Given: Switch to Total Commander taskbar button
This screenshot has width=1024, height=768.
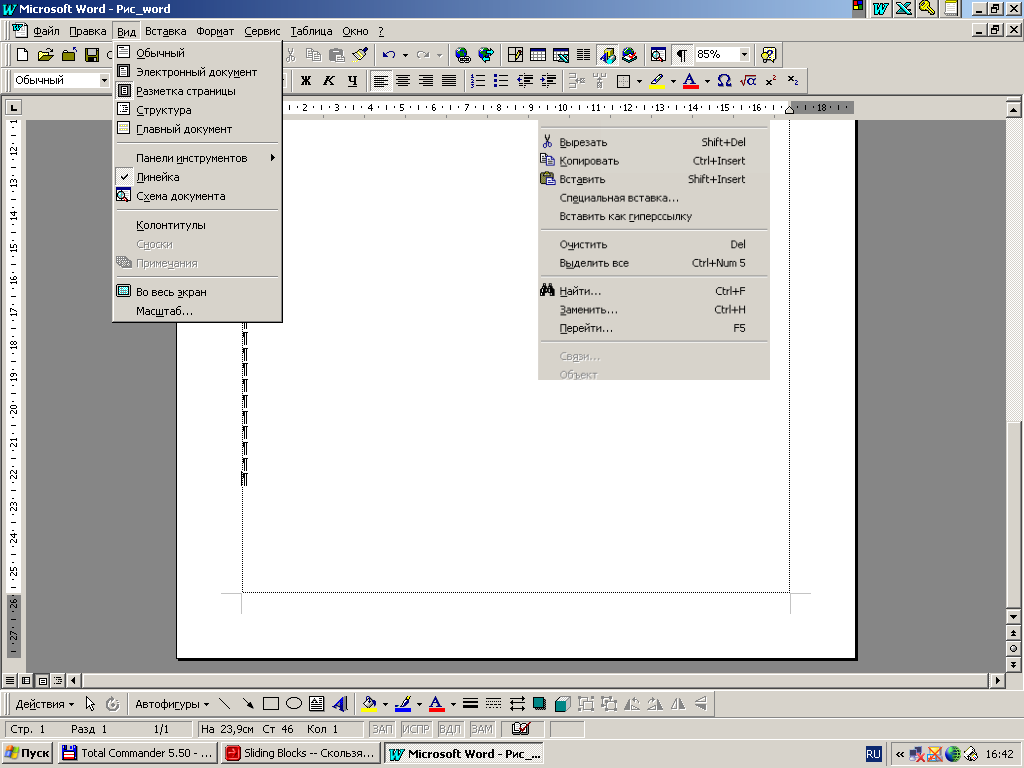Looking at the screenshot, I should (x=138, y=753).
